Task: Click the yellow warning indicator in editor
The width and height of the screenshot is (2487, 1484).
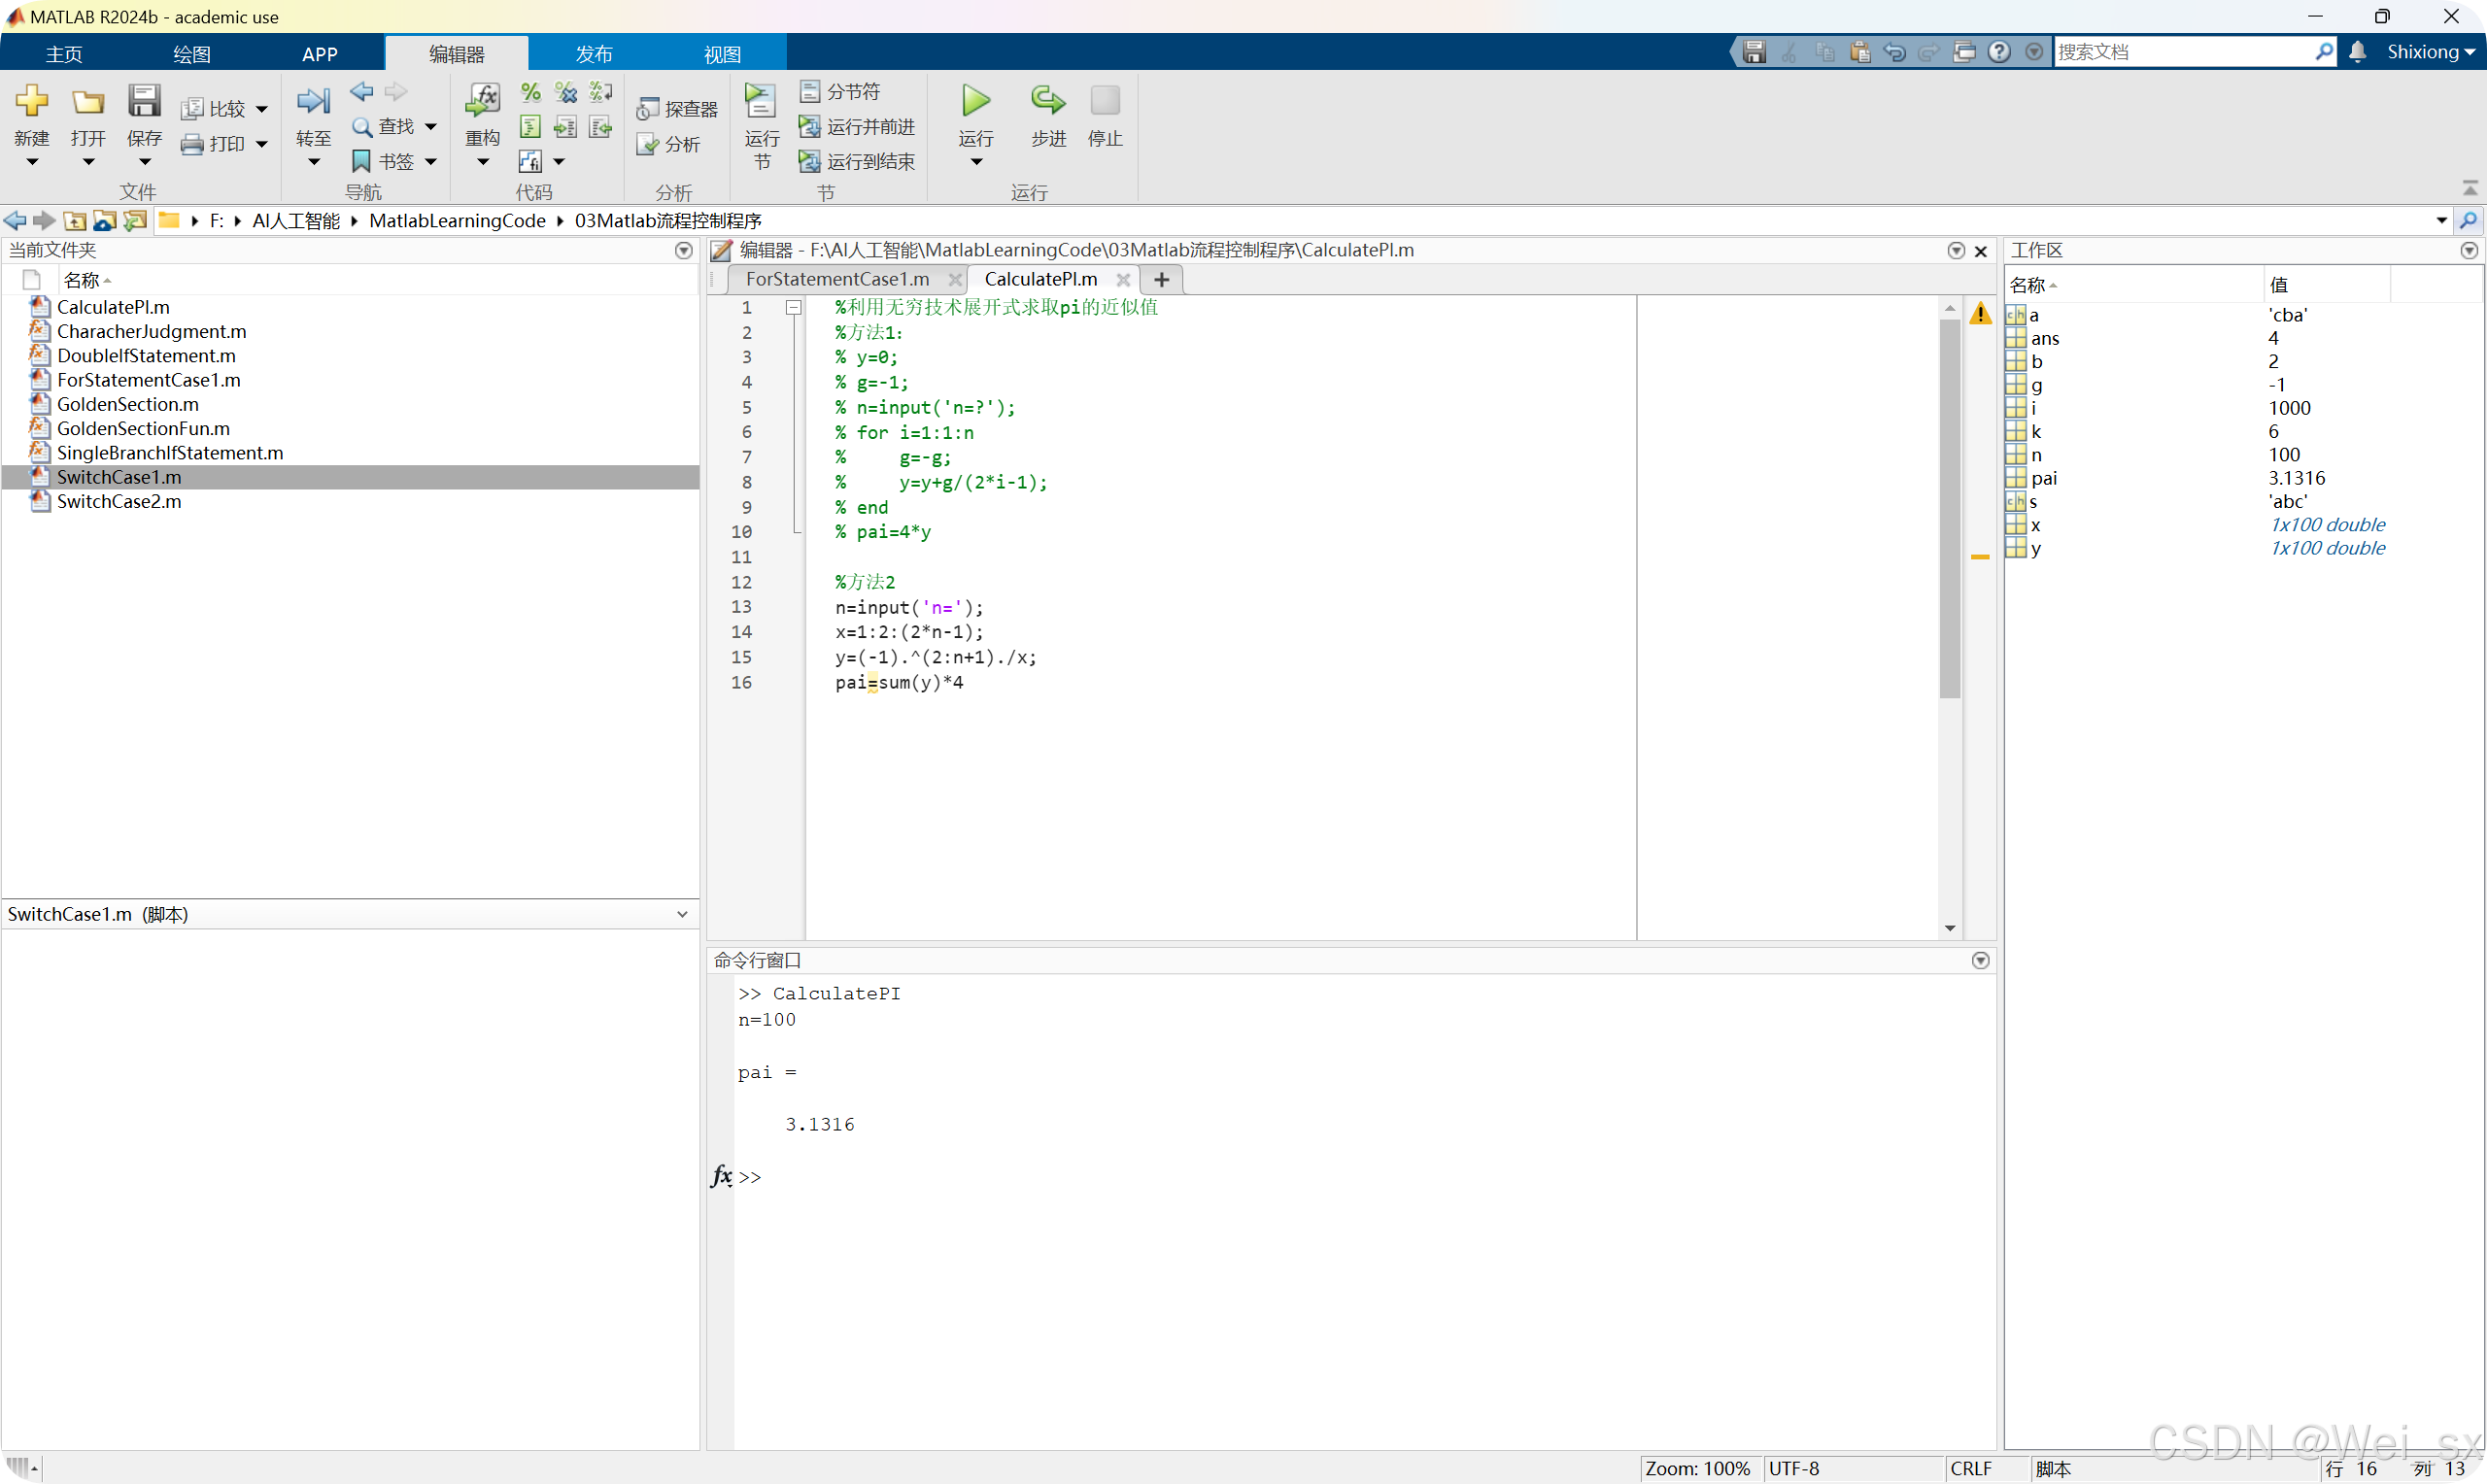Action: tap(1979, 314)
